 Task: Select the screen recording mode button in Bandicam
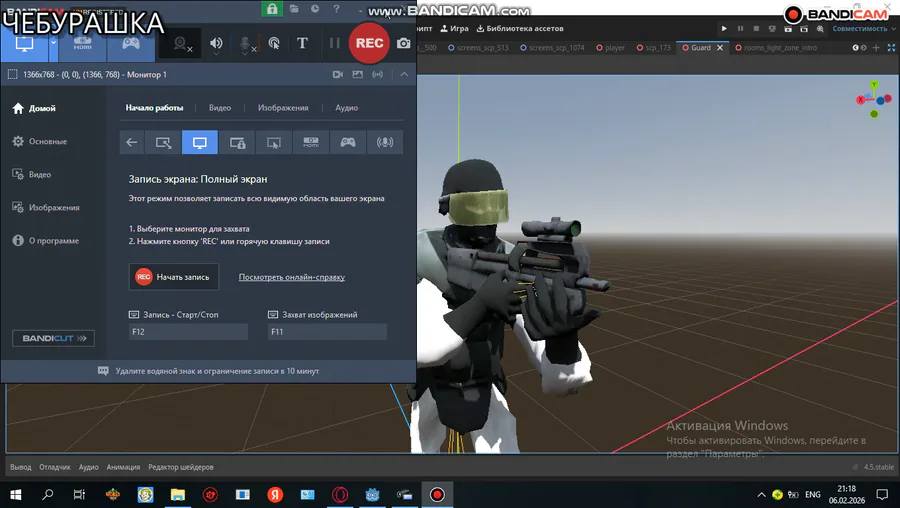[x=24, y=44]
